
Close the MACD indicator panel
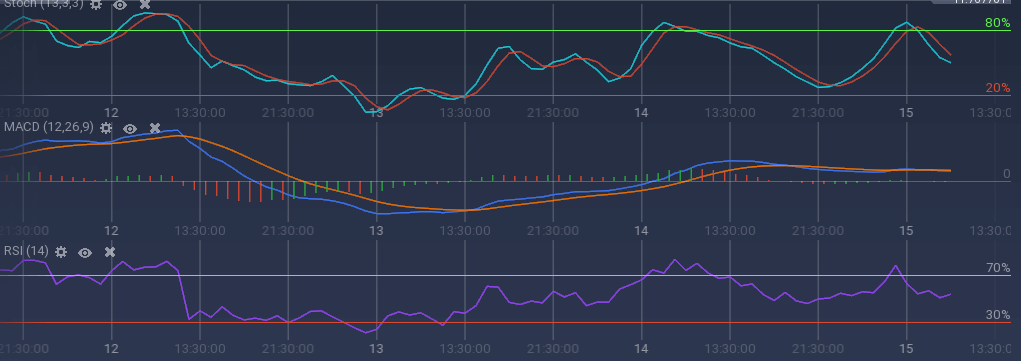[x=154, y=128]
